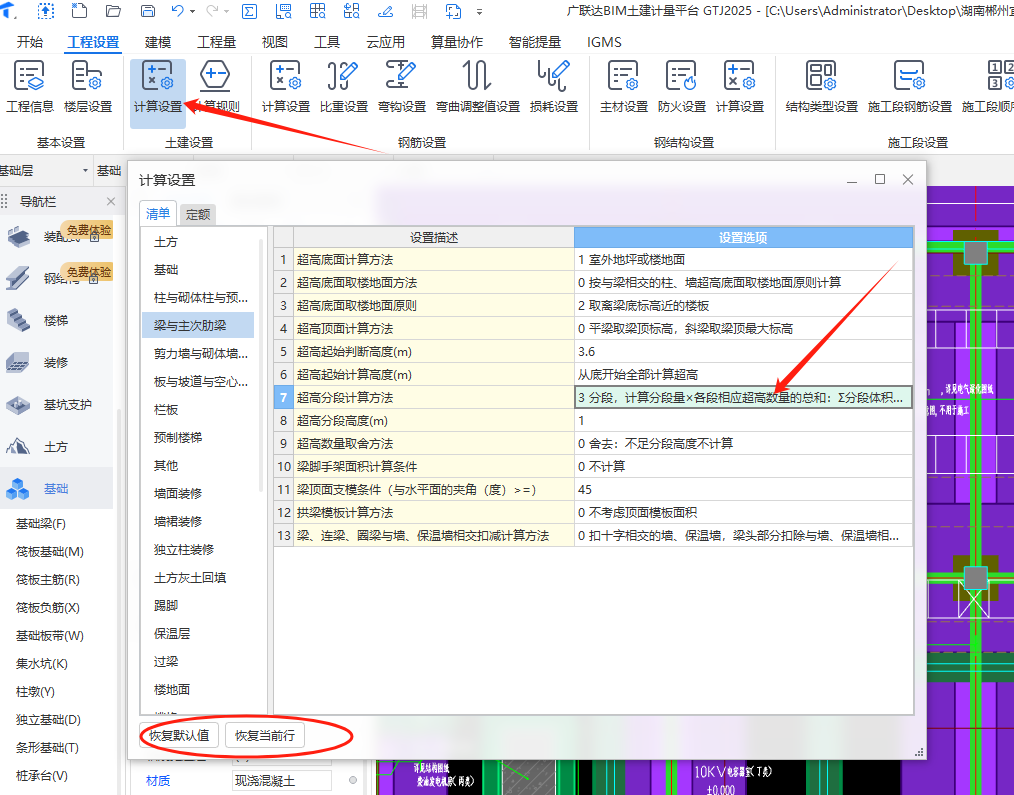
Task: Open the 云应用 ribbon tab
Action: coord(385,42)
